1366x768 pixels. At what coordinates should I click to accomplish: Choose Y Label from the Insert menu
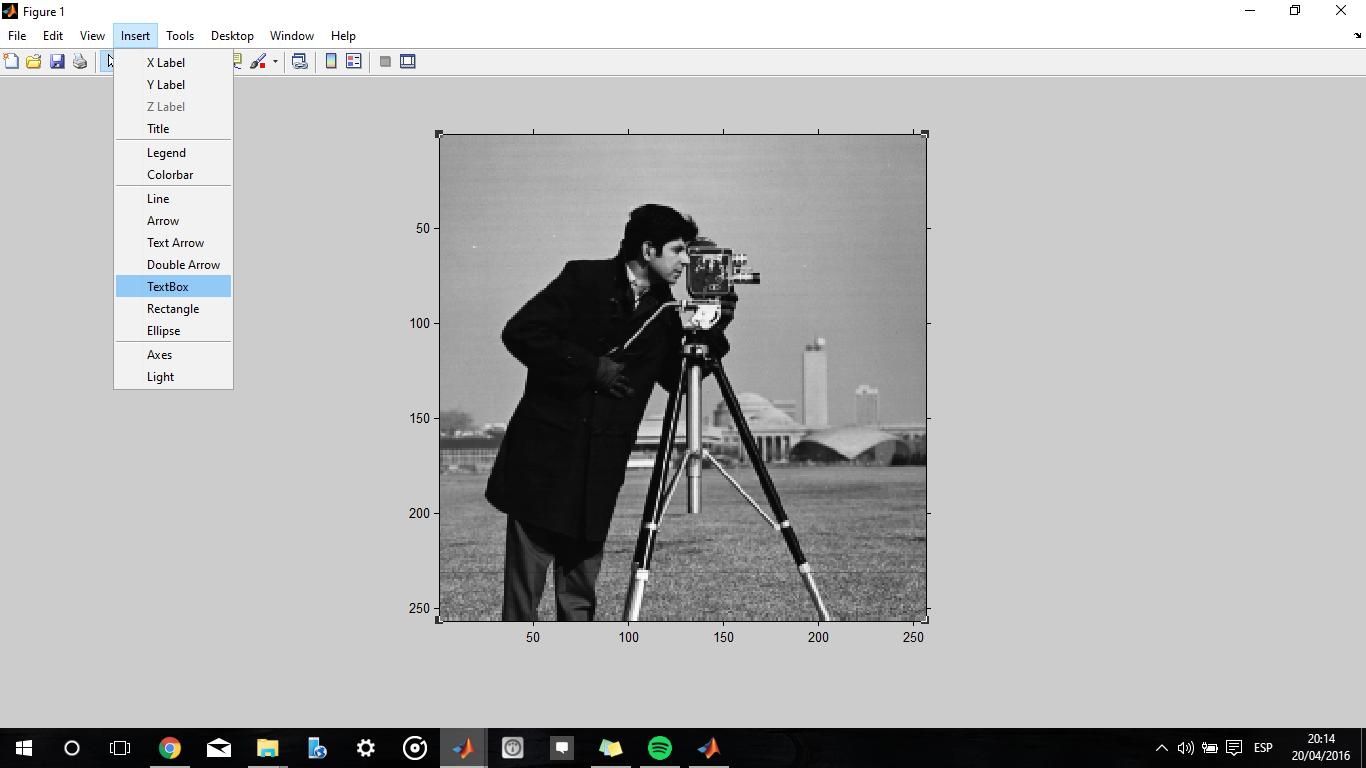173,85
